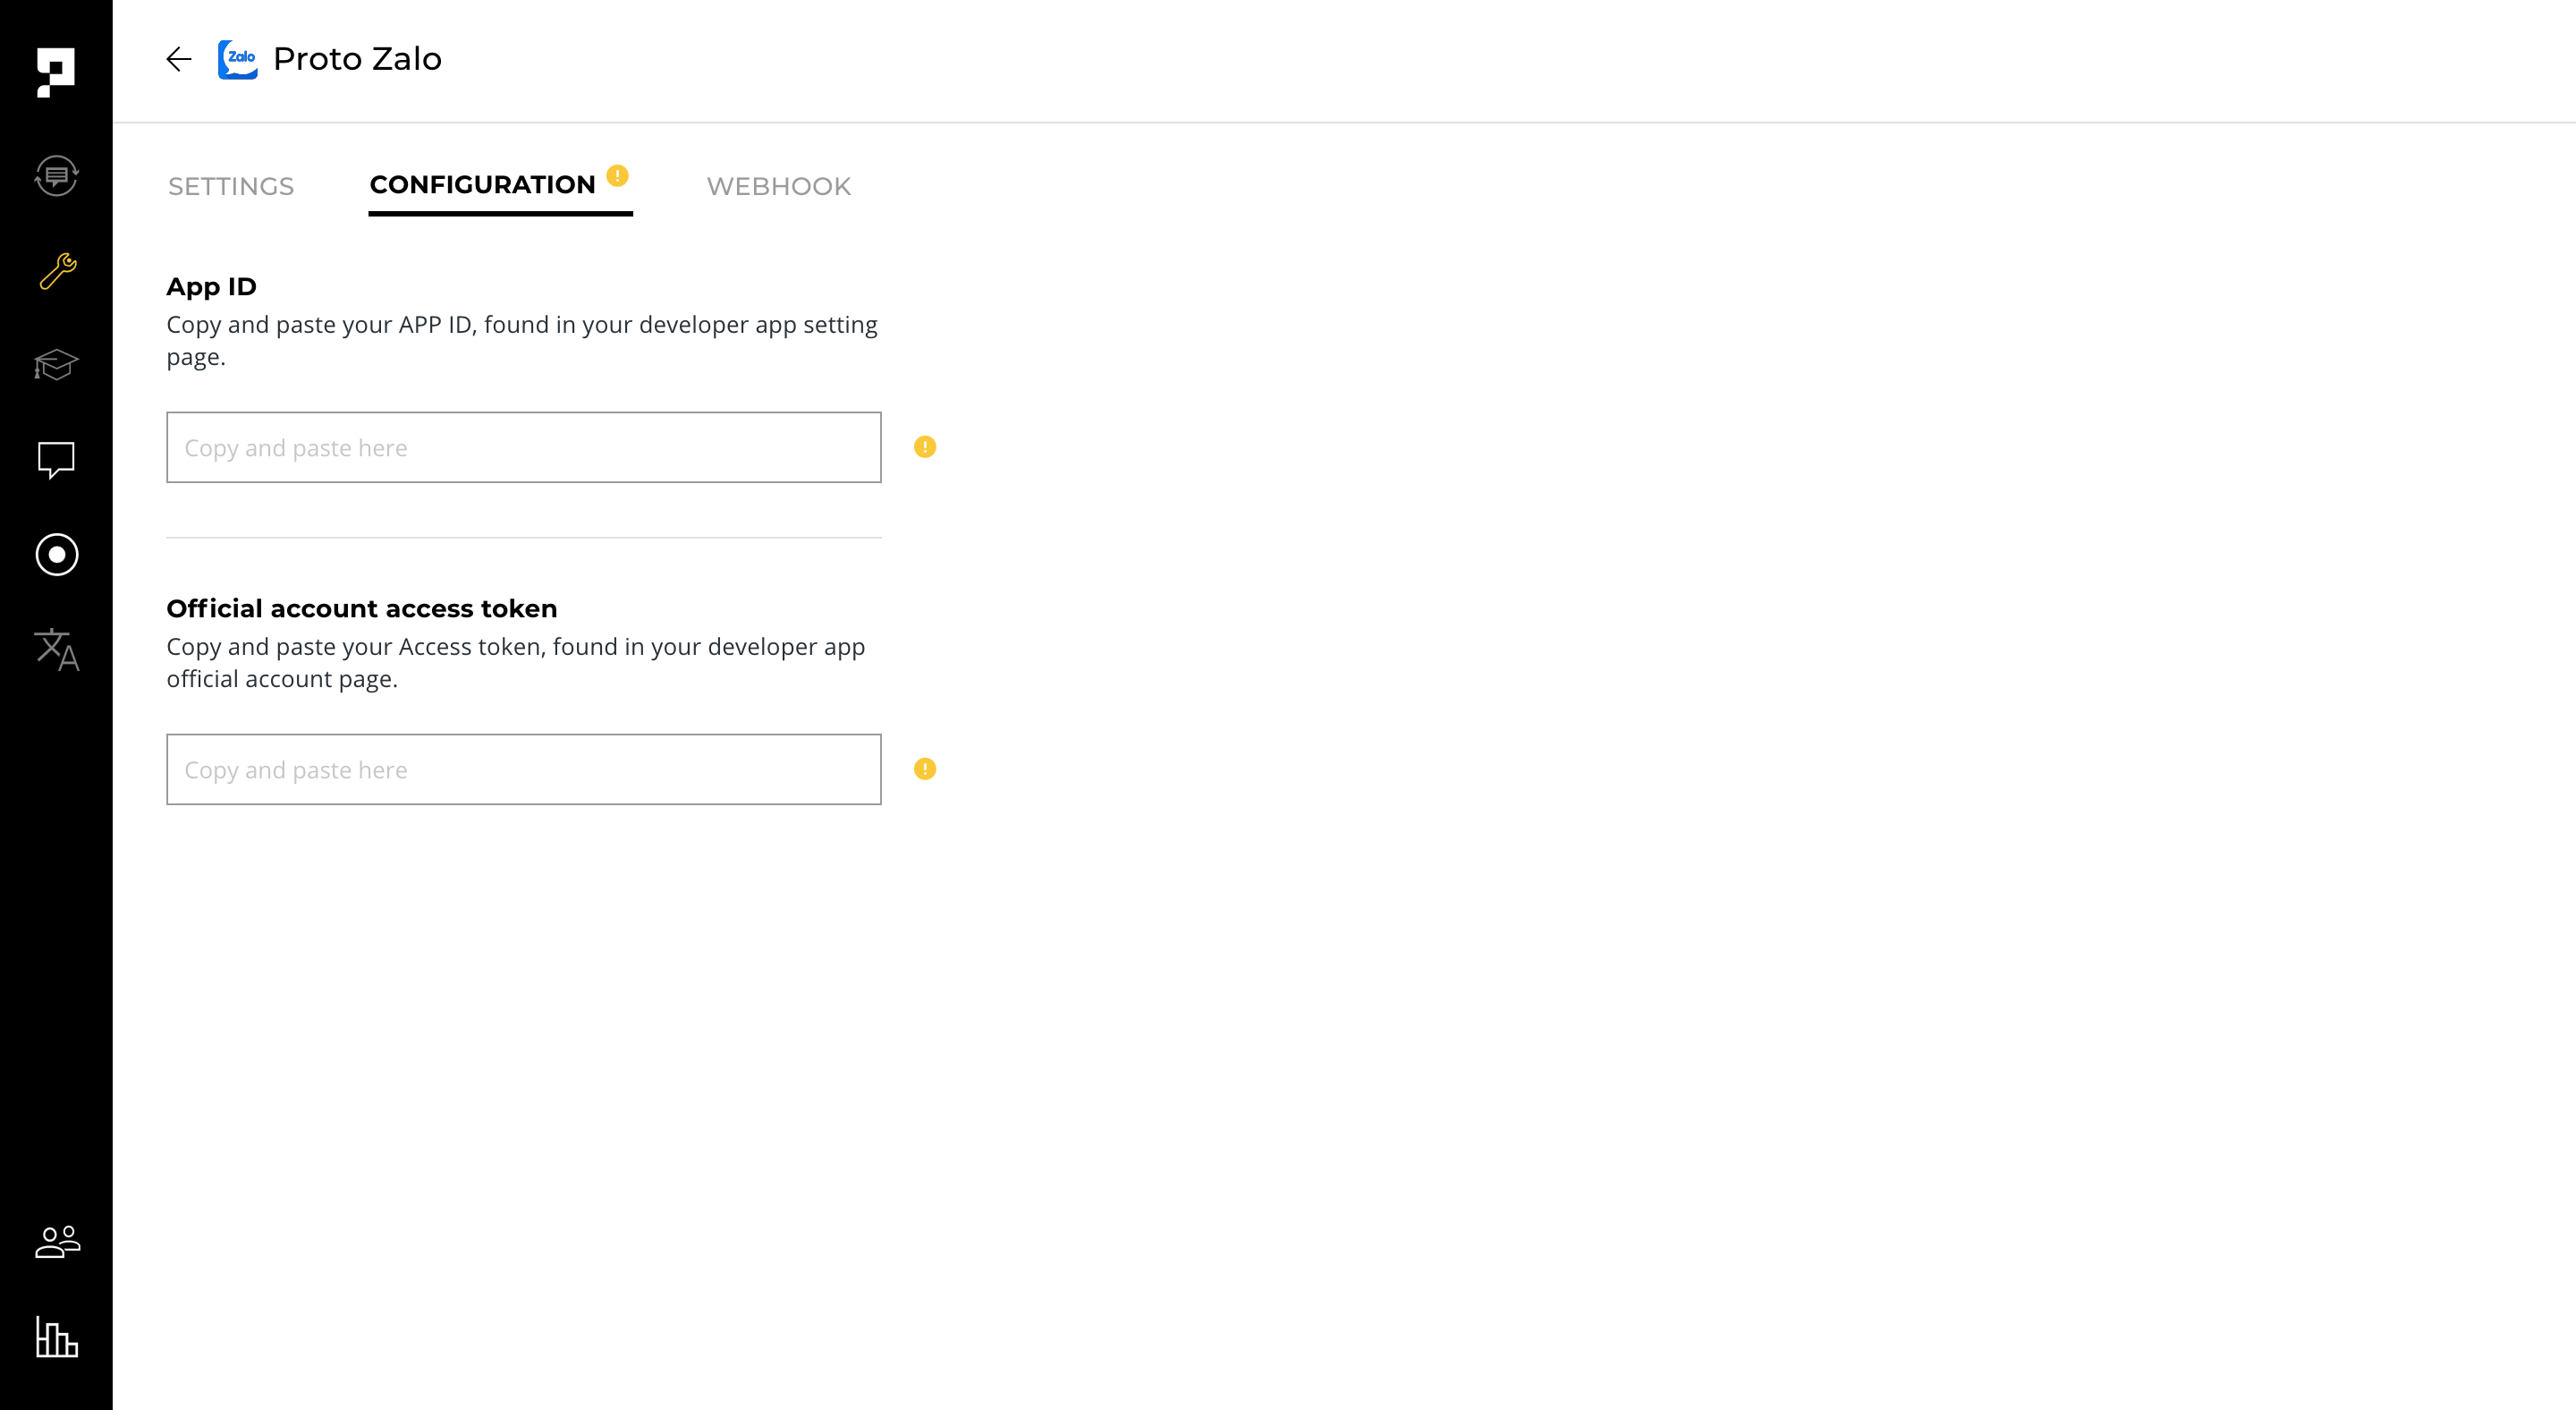This screenshot has width=2576, height=1410.
Task: Open the graduation cap training icon
Action: [56, 364]
